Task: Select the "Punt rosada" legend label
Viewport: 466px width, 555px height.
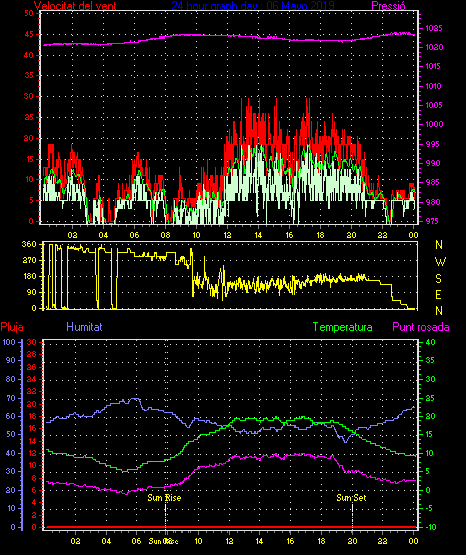Action: tap(421, 327)
